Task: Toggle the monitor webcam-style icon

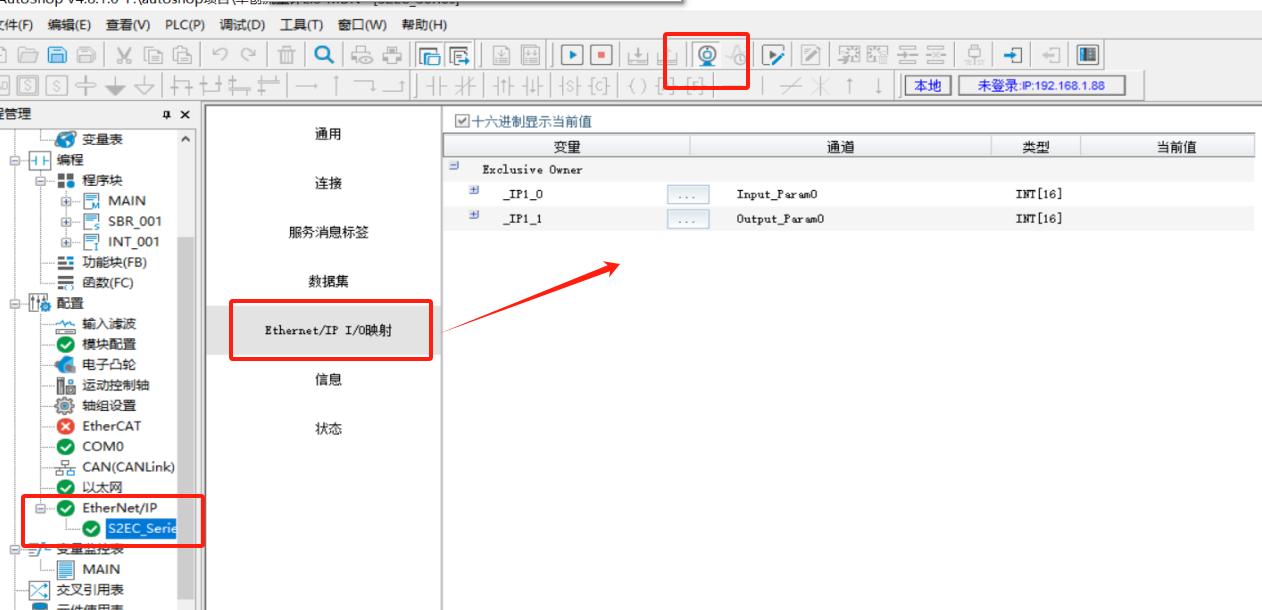Action: (x=706, y=53)
